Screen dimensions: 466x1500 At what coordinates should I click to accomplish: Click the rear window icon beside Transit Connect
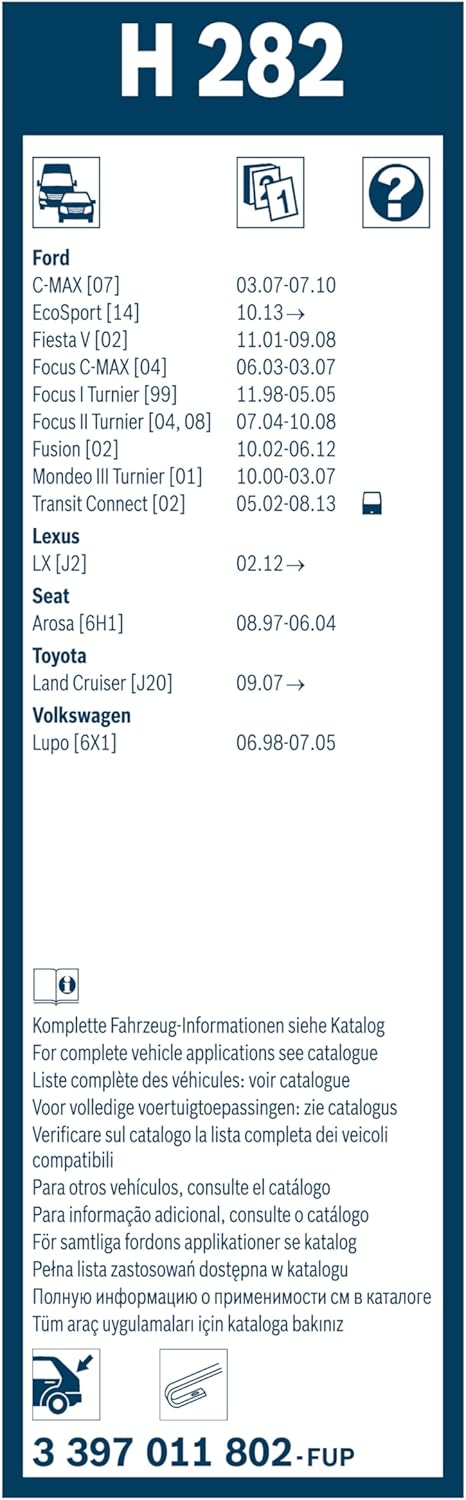pos(374,505)
